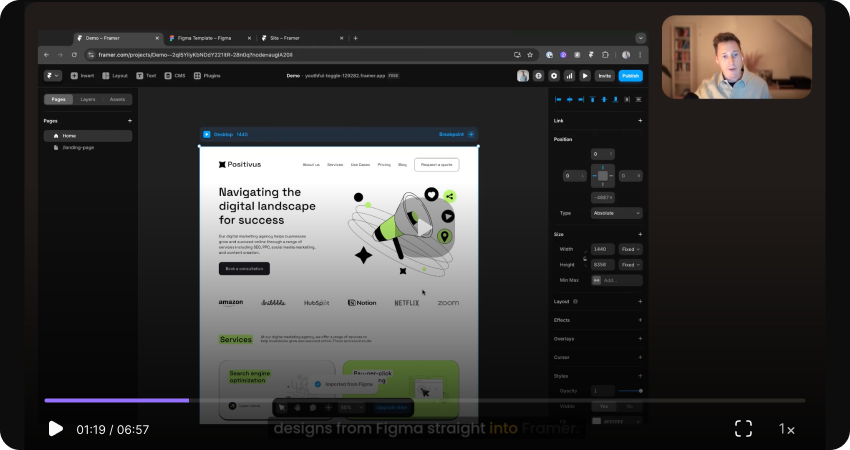Viewport: 850px width, 450px height.
Task: Add a Link with the plus icon
Action: tap(640, 121)
